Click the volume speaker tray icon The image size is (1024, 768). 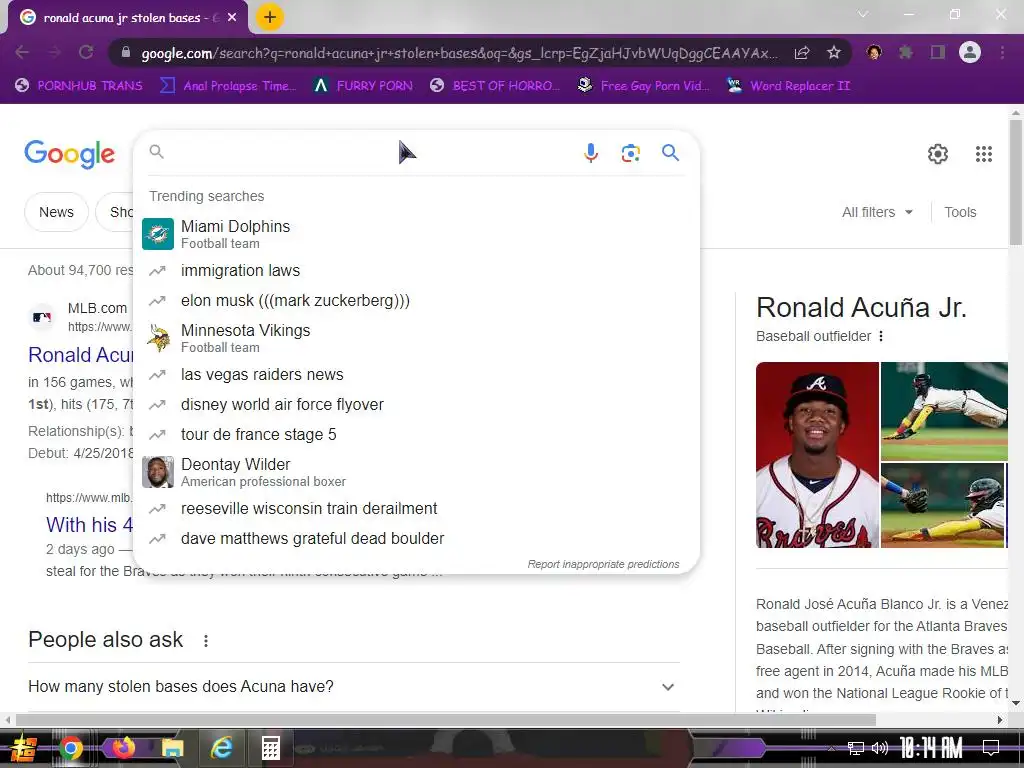(x=880, y=748)
